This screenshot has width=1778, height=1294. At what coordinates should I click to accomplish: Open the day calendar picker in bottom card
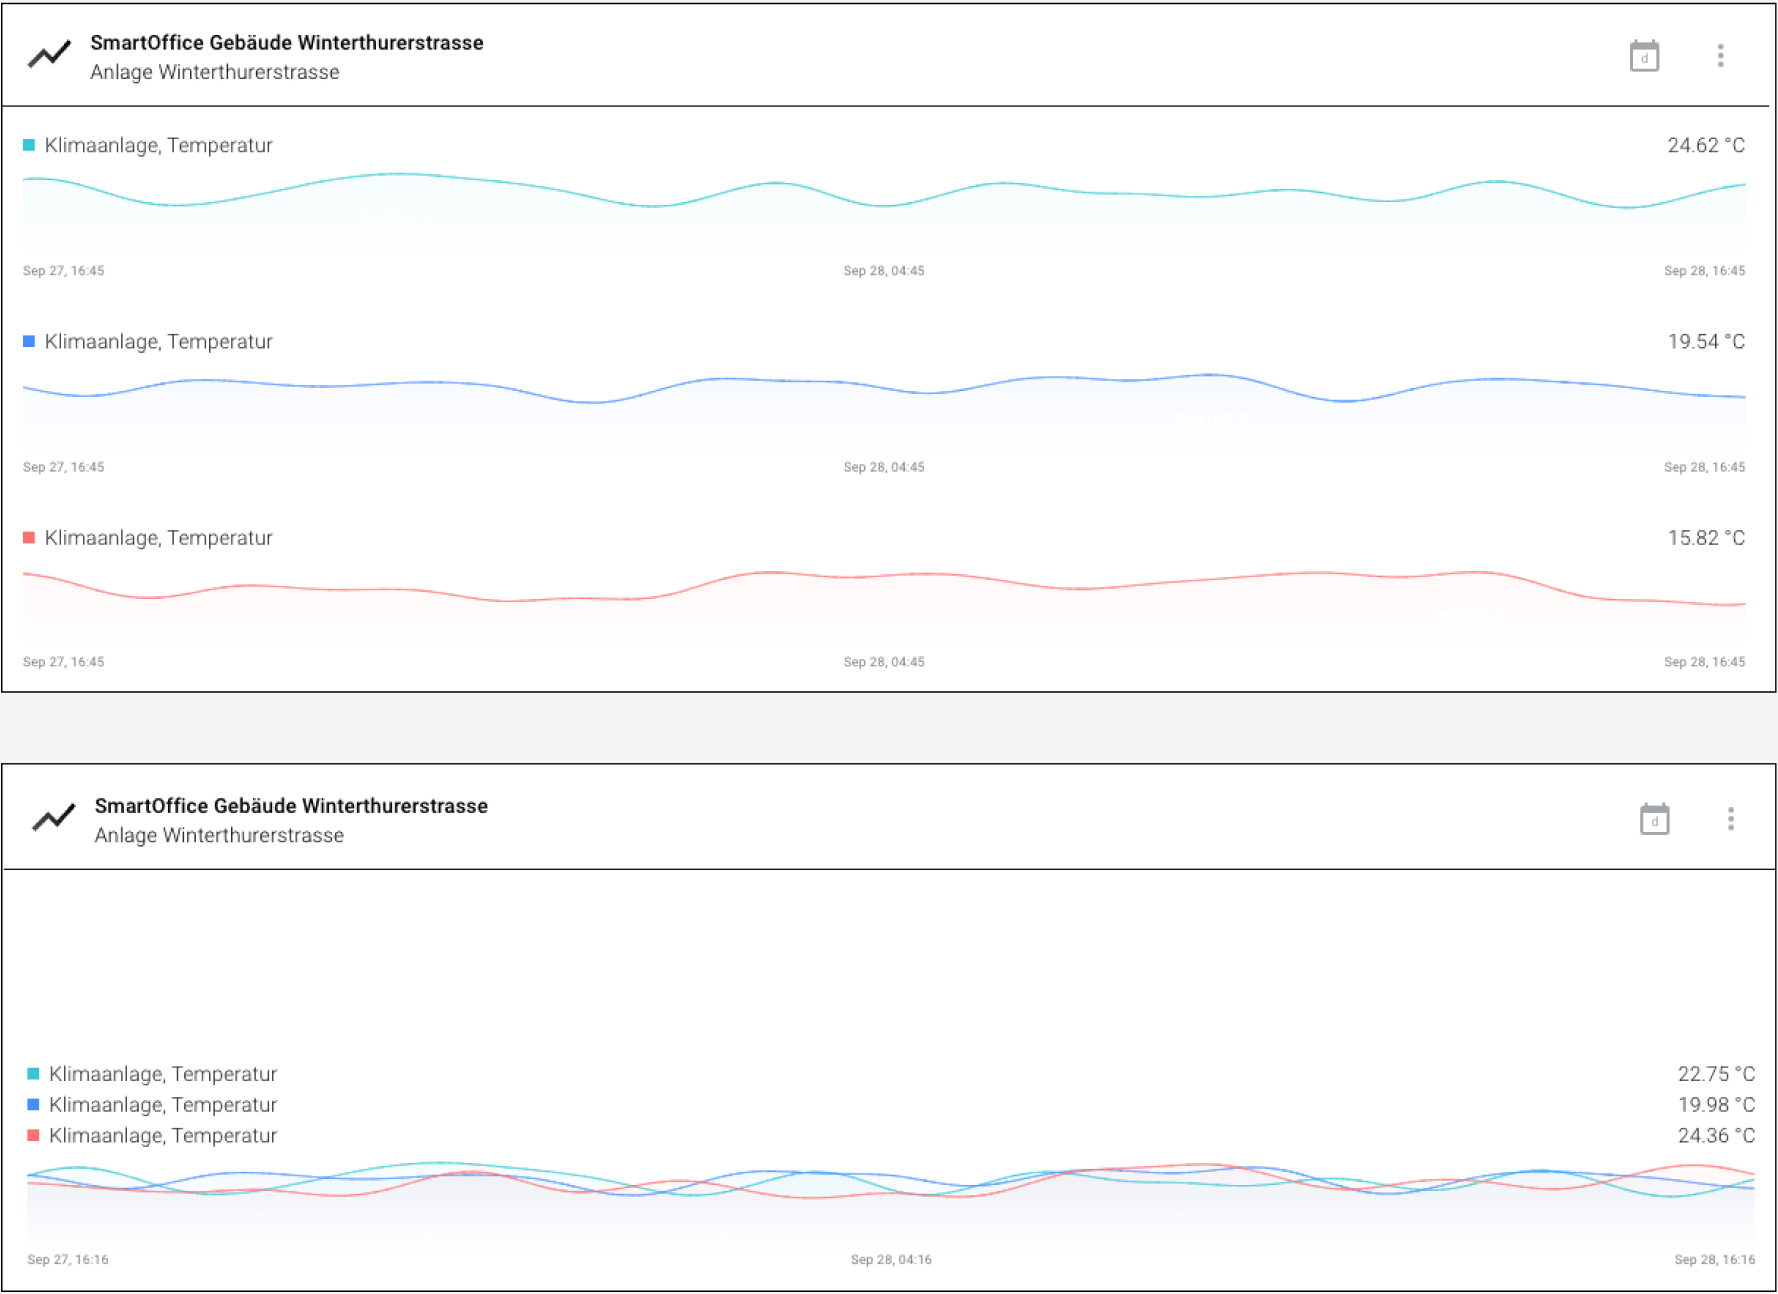1654,819
